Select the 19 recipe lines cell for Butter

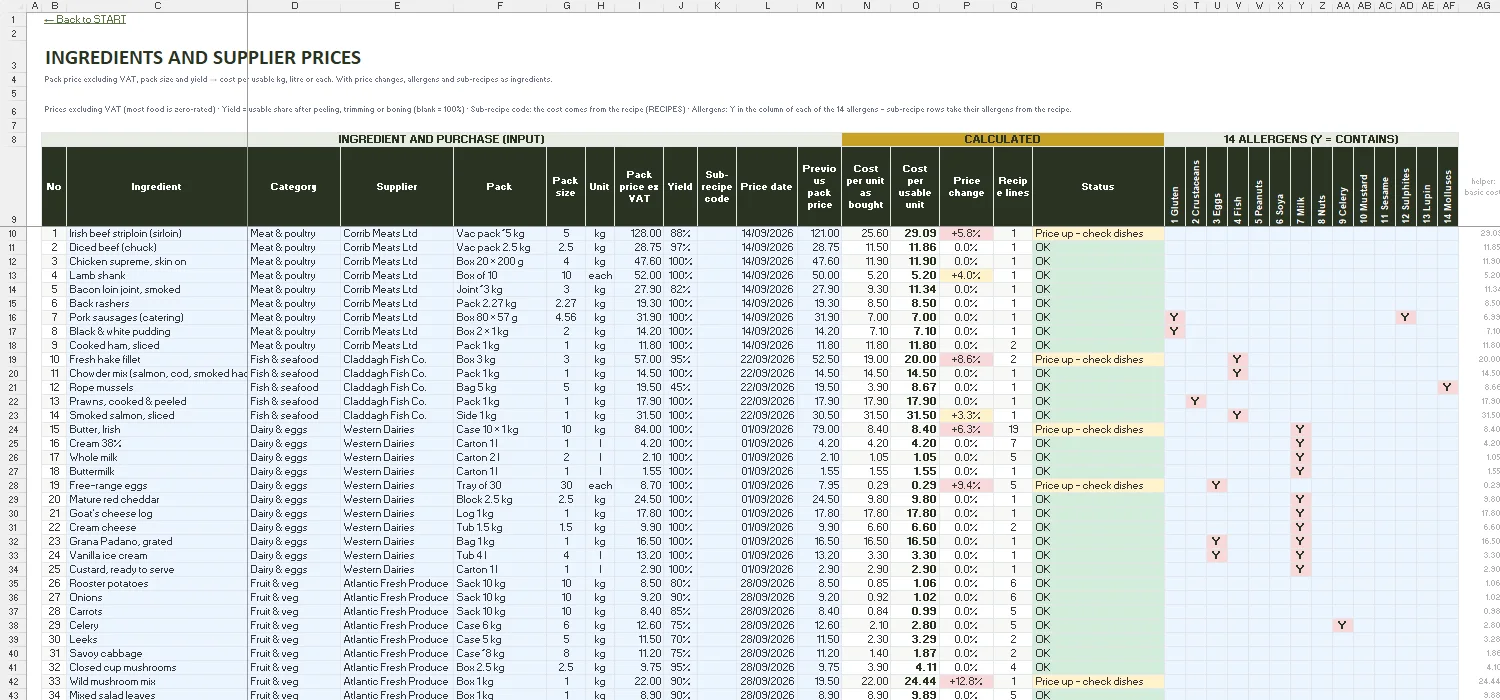pyautogui.click(x=1012, y=429)
